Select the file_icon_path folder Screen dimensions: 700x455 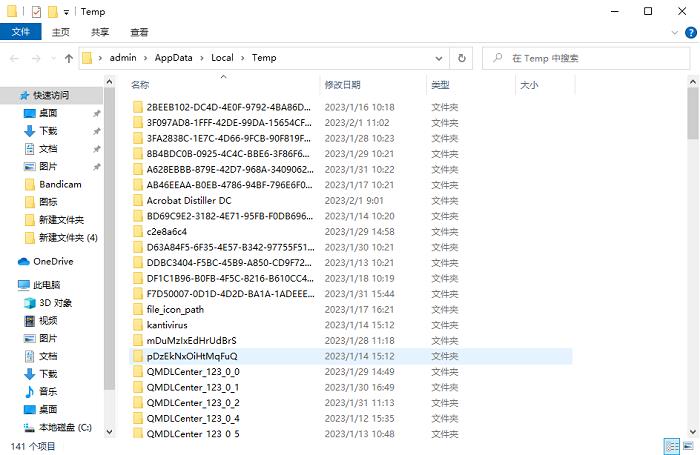[x=175, y=309]
